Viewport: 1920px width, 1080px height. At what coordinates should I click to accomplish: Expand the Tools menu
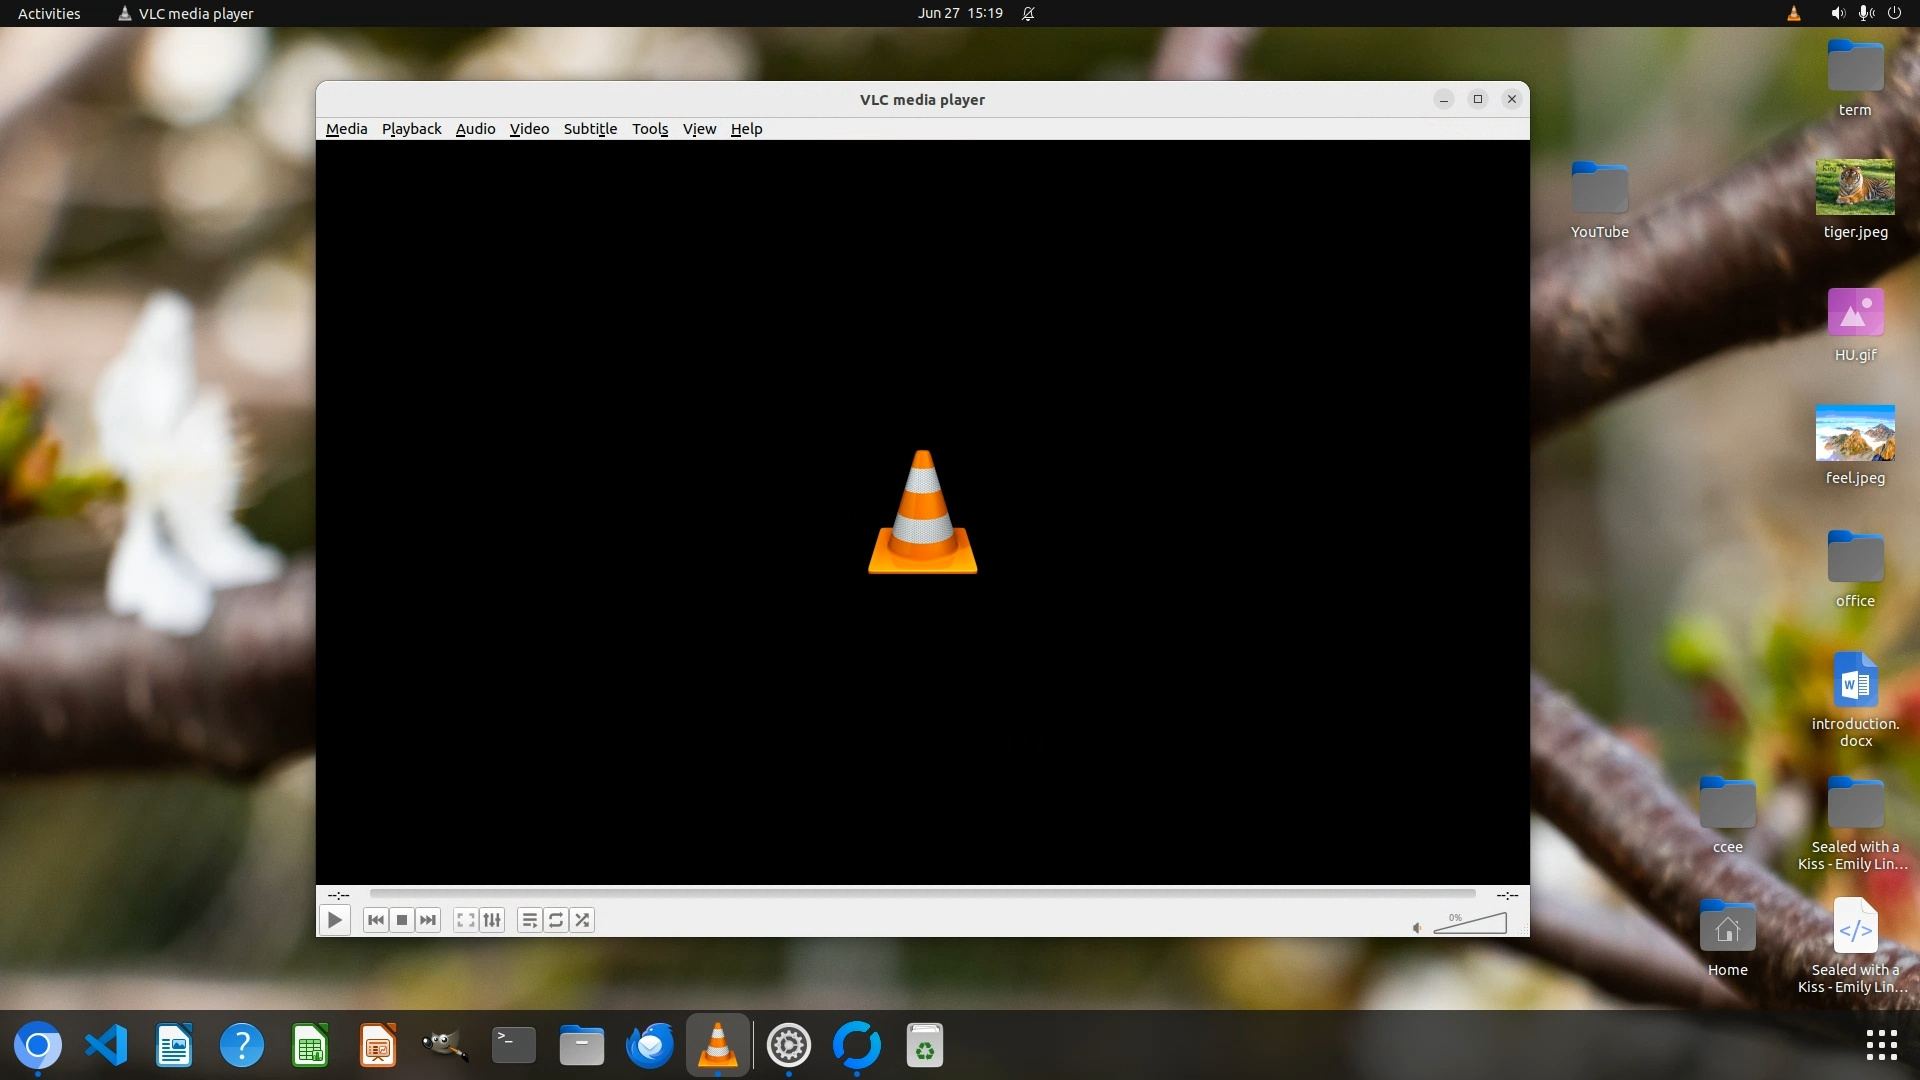(x=649, y=129)
